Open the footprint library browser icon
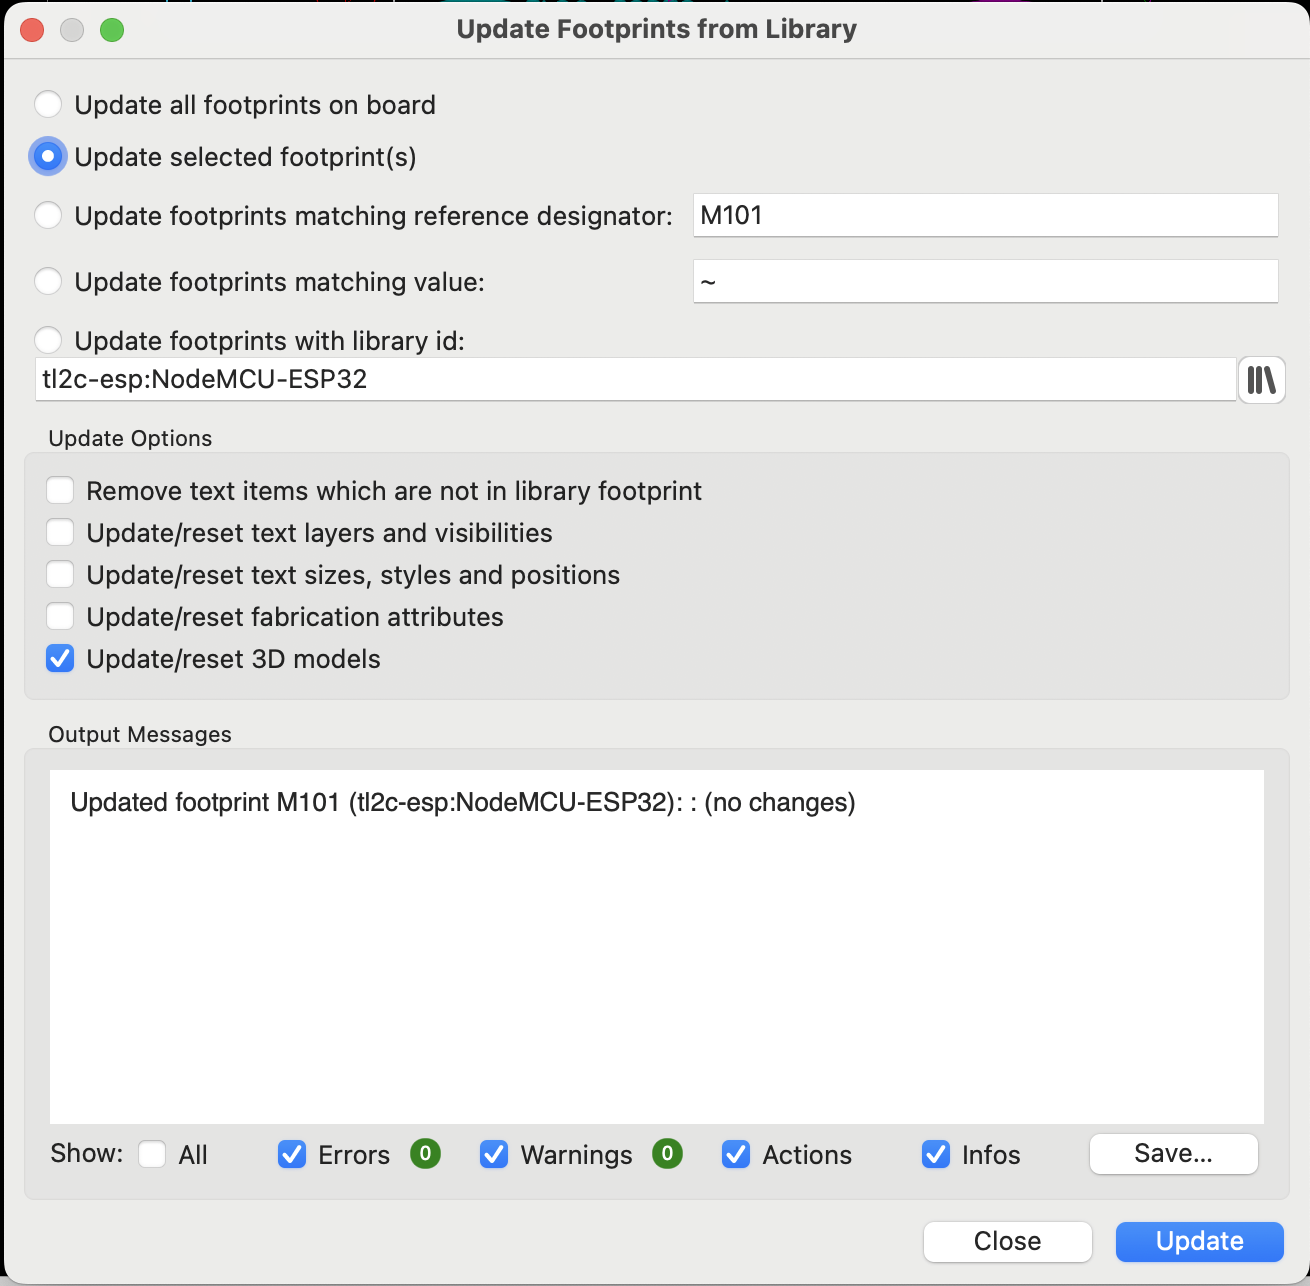The image size is (1310, 1286). pyautogui.click(x=1261, y=380)
